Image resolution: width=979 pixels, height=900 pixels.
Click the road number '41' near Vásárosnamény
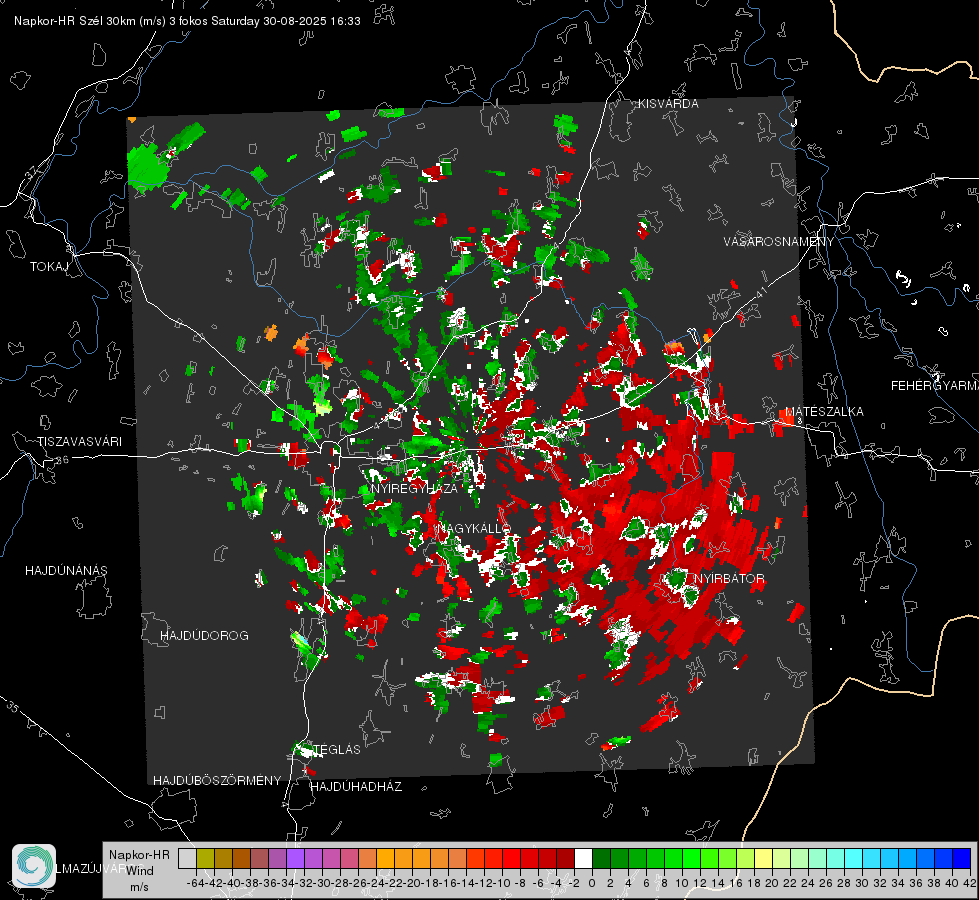pos(761,292)
